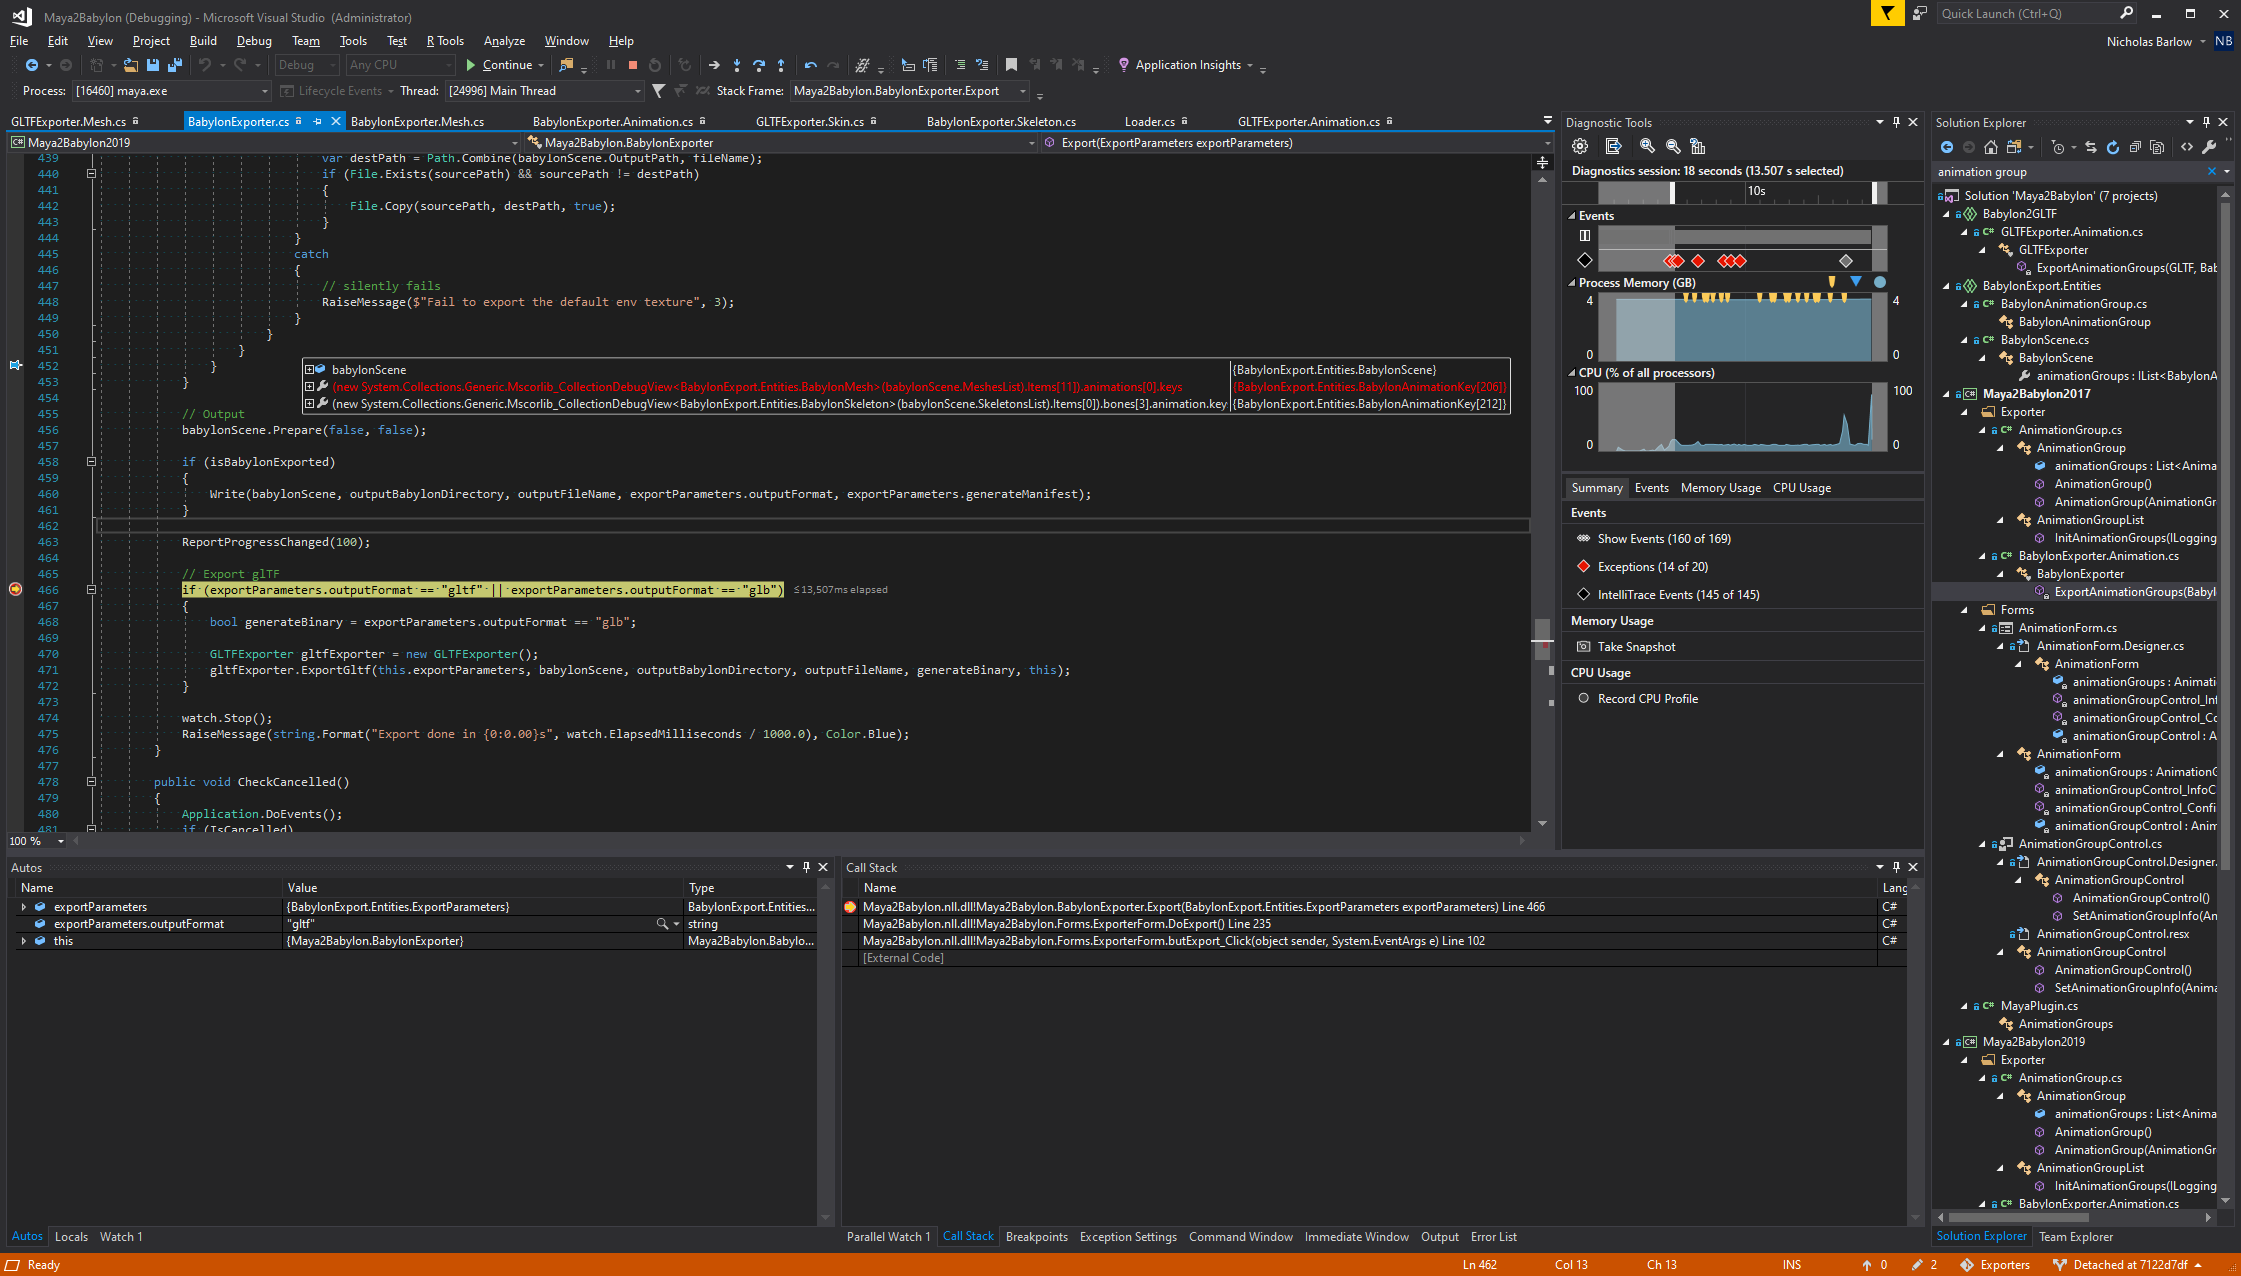2241x1276 pixels.
Task: Open Properties via the wrench icon
Action: click(2210, 147)
